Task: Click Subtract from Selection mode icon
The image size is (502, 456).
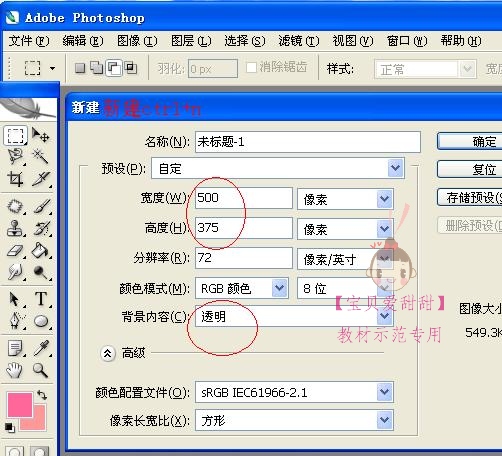Action: tap(114, 68)
